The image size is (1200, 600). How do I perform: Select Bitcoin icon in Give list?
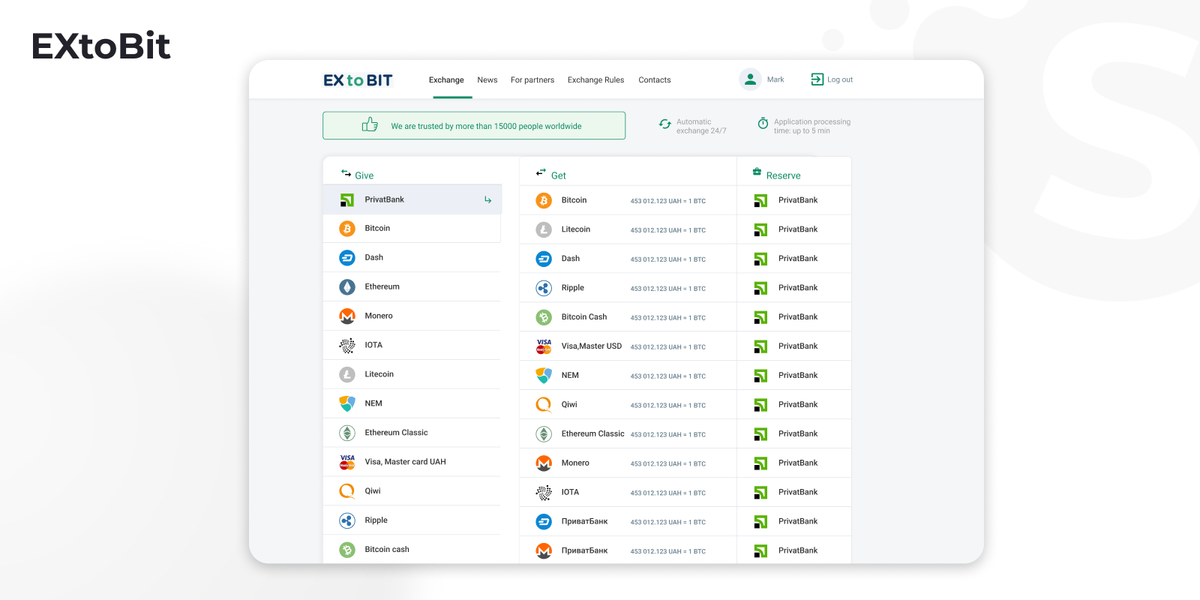(x=347, y=229)
